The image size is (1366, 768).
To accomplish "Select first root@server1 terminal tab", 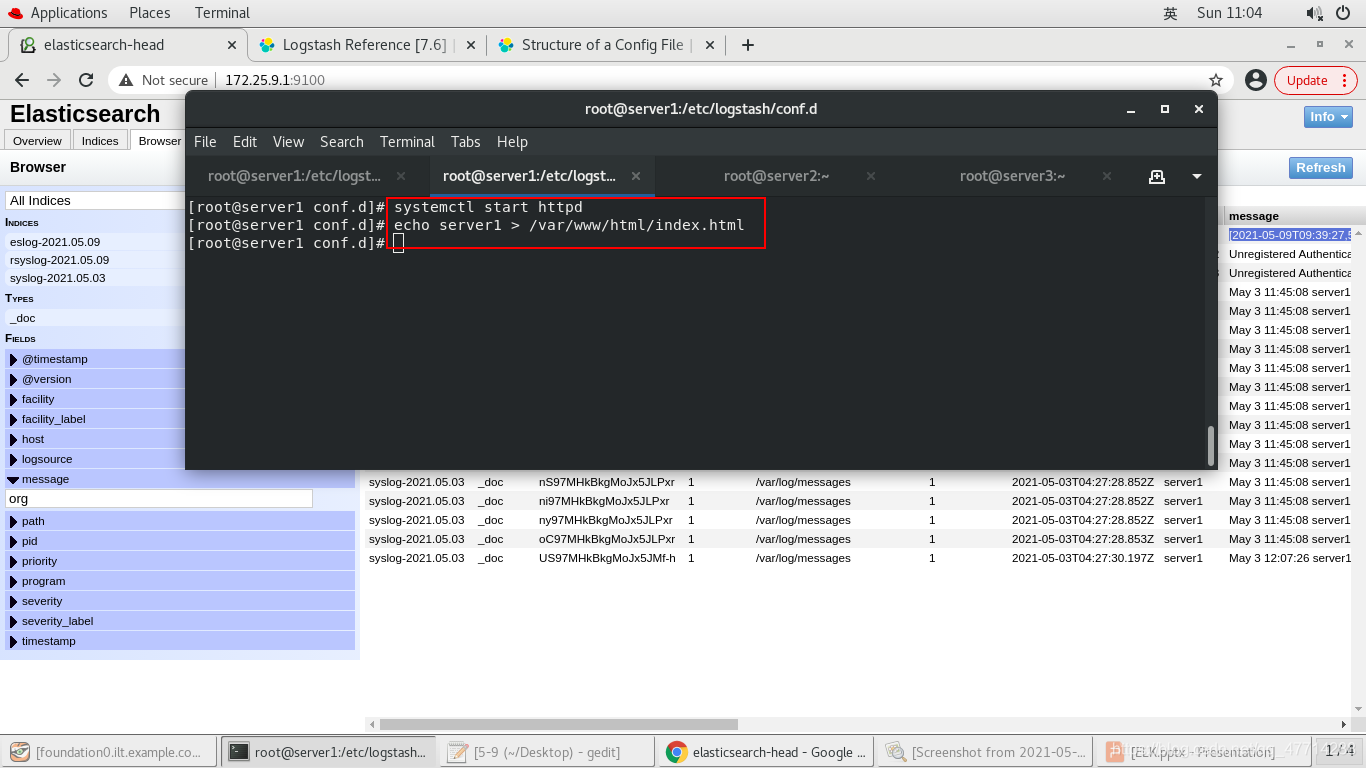I will pos(294,176).
